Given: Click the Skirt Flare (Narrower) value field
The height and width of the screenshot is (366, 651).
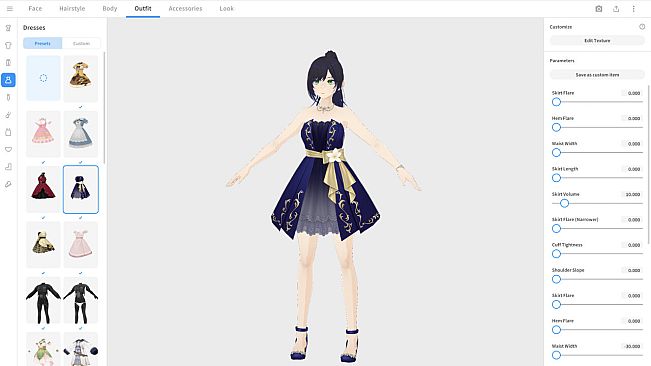Looking at the screenshot, I should pos(632,220).
